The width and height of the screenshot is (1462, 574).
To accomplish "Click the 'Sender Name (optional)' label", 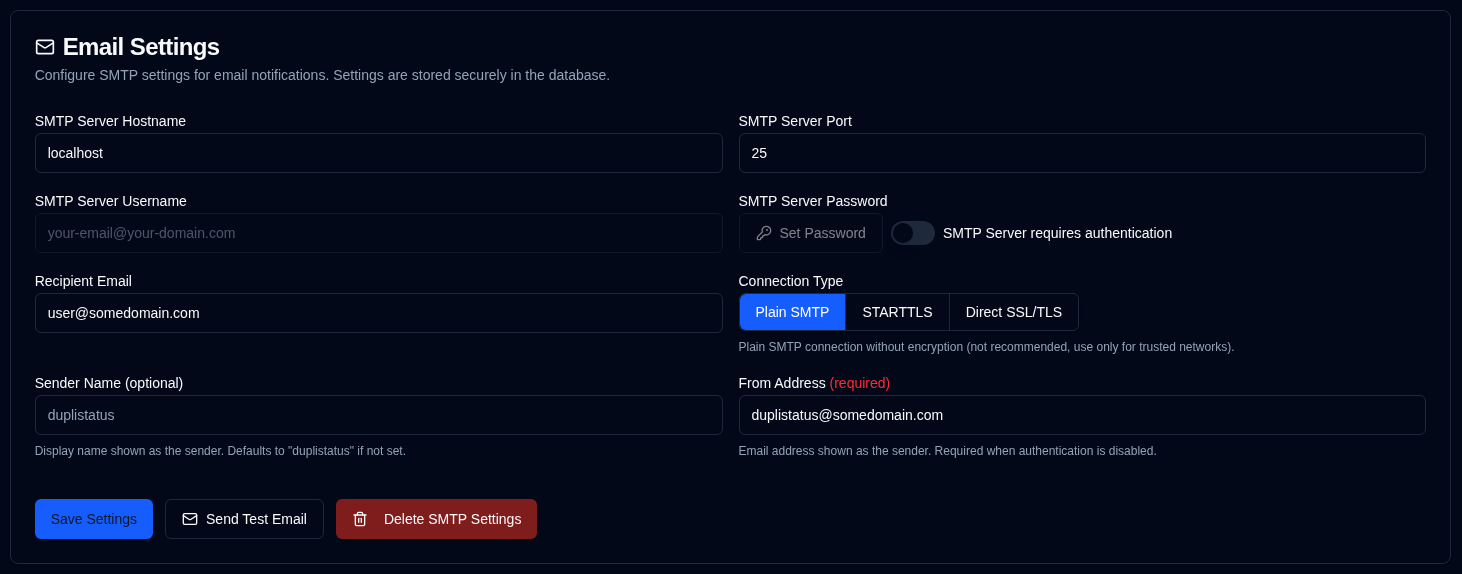I will [x=109, y=383].
